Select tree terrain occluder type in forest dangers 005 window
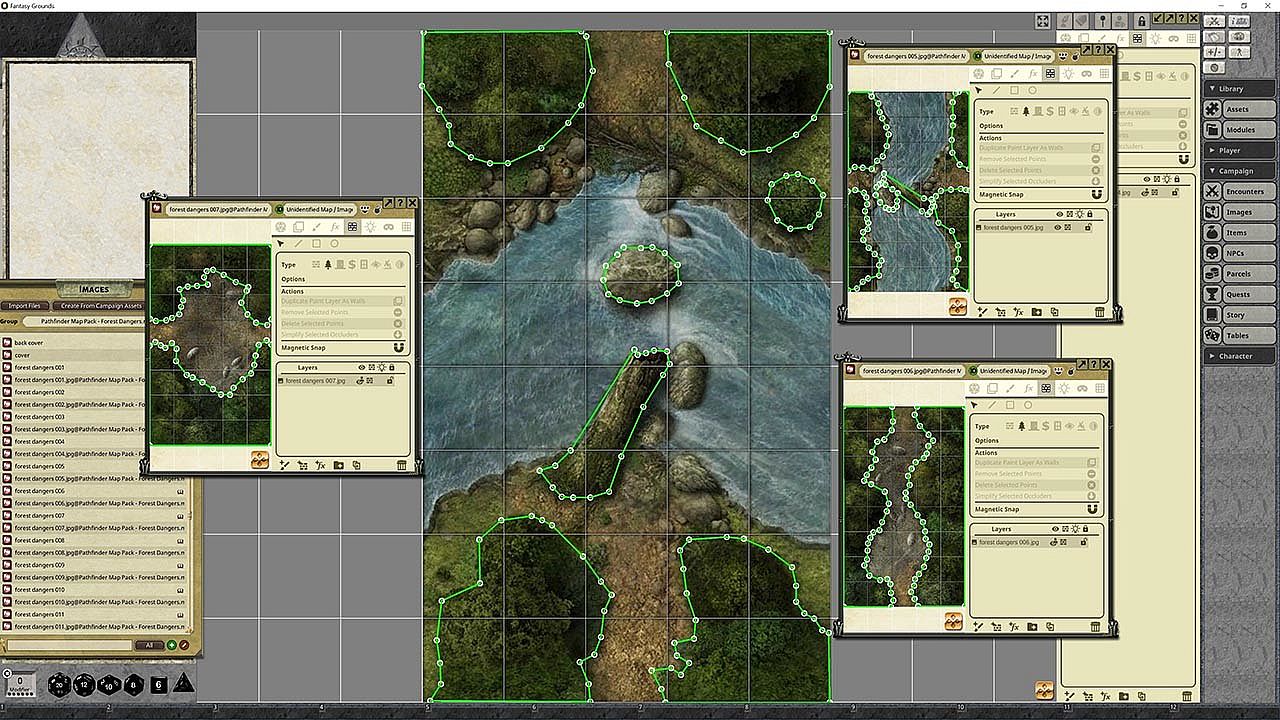Screen dimensions: 1280x720 click(1026, 111)
